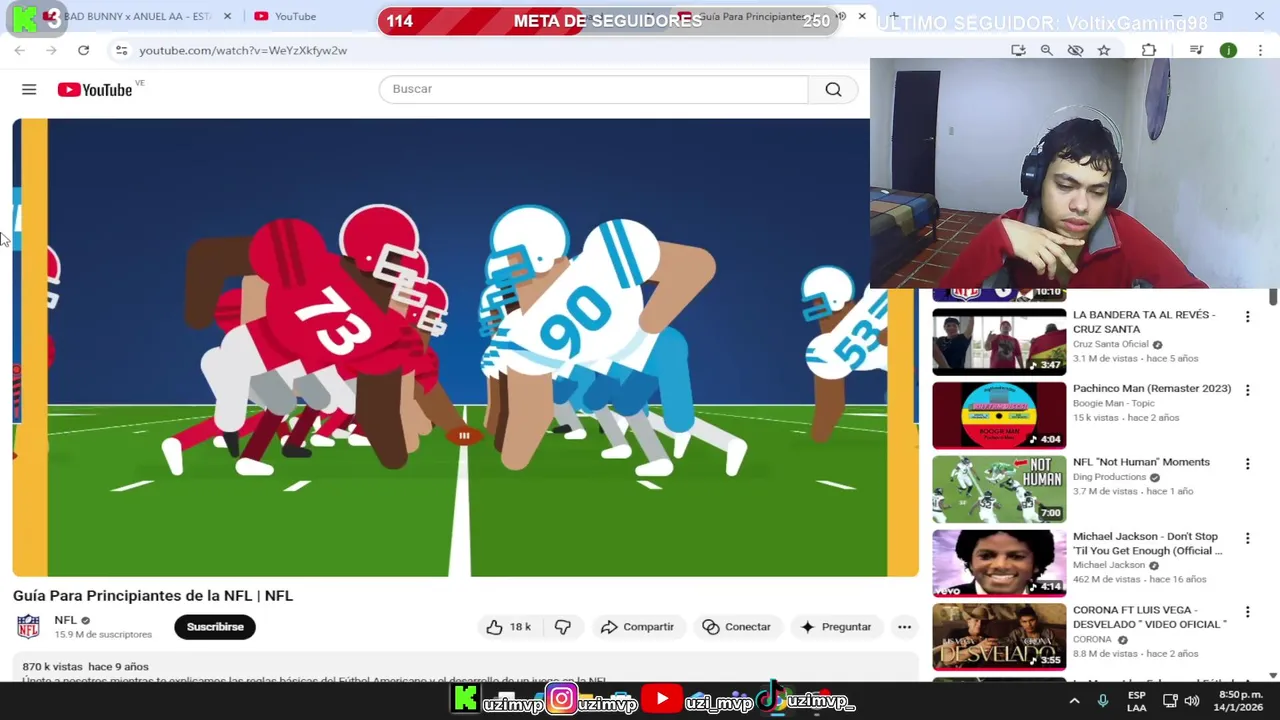Open NFL channel avatar
This screenshot has height=720, width=1280.
pos(28,626)
